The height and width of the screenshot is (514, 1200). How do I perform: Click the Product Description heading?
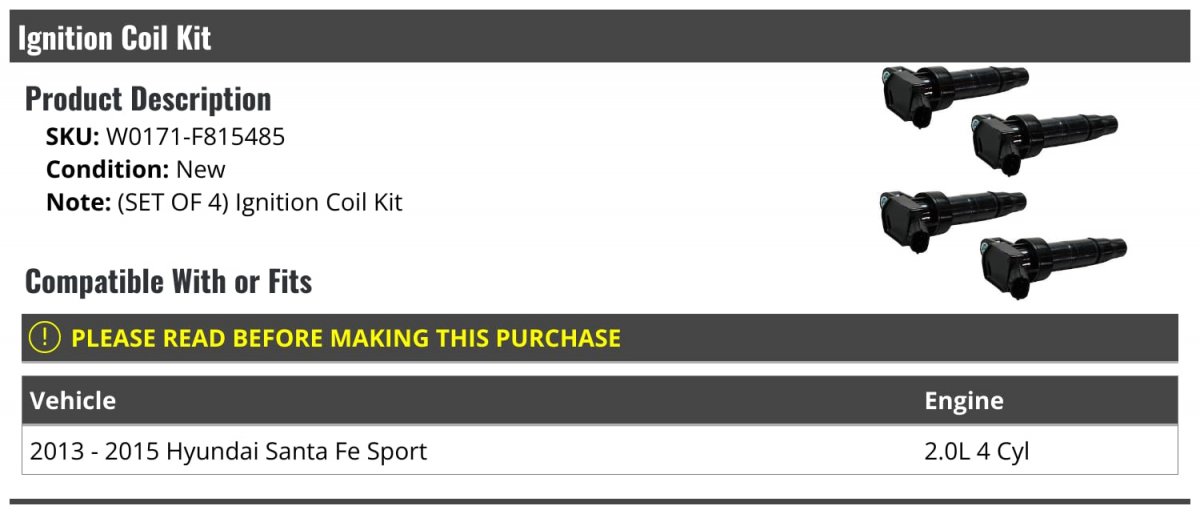(x=148, y=99)
